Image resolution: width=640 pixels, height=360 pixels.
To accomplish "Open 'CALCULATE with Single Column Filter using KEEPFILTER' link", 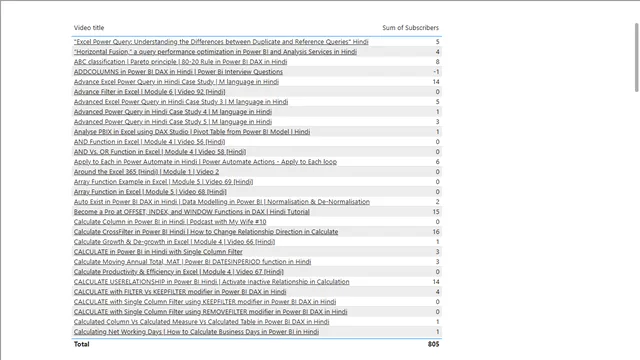I will pyautogui.click(x=205, y=302).
